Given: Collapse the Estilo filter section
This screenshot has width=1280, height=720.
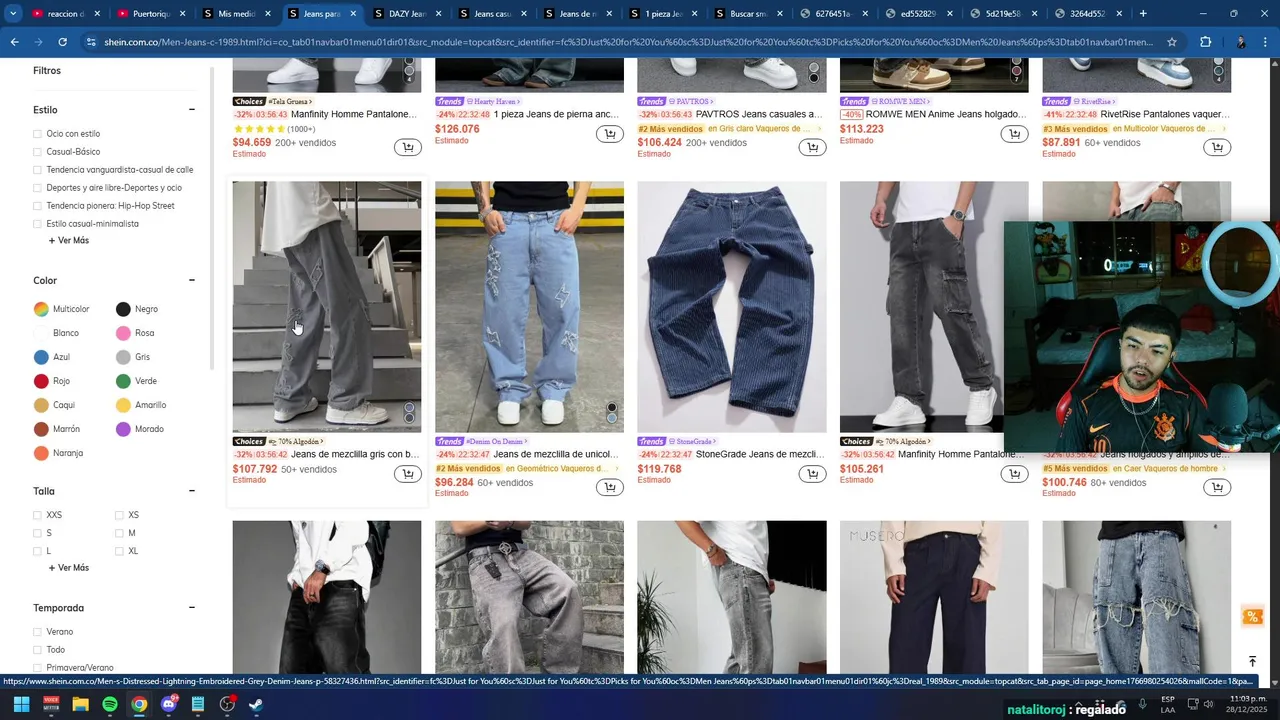Looking at the screenshot, I should click(x=192, y=110).
